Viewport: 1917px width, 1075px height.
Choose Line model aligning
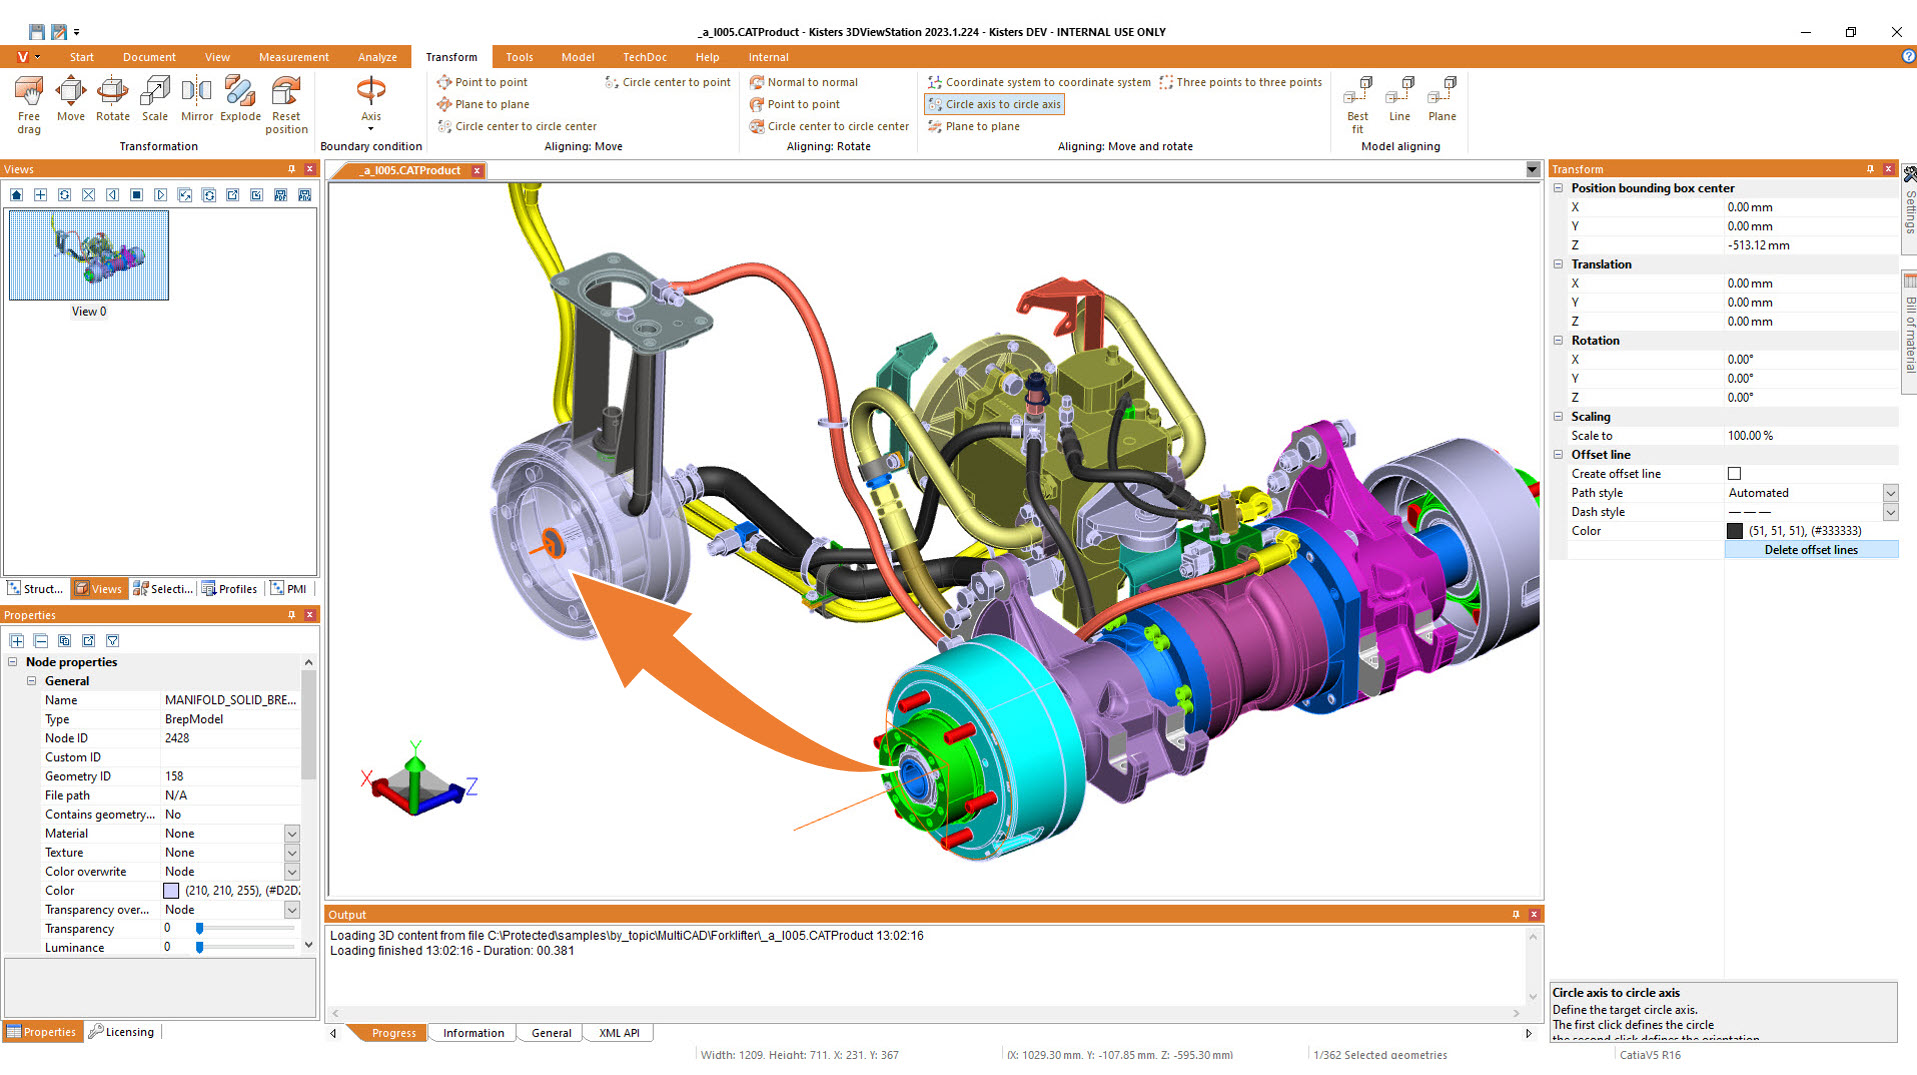[1399, 99]
